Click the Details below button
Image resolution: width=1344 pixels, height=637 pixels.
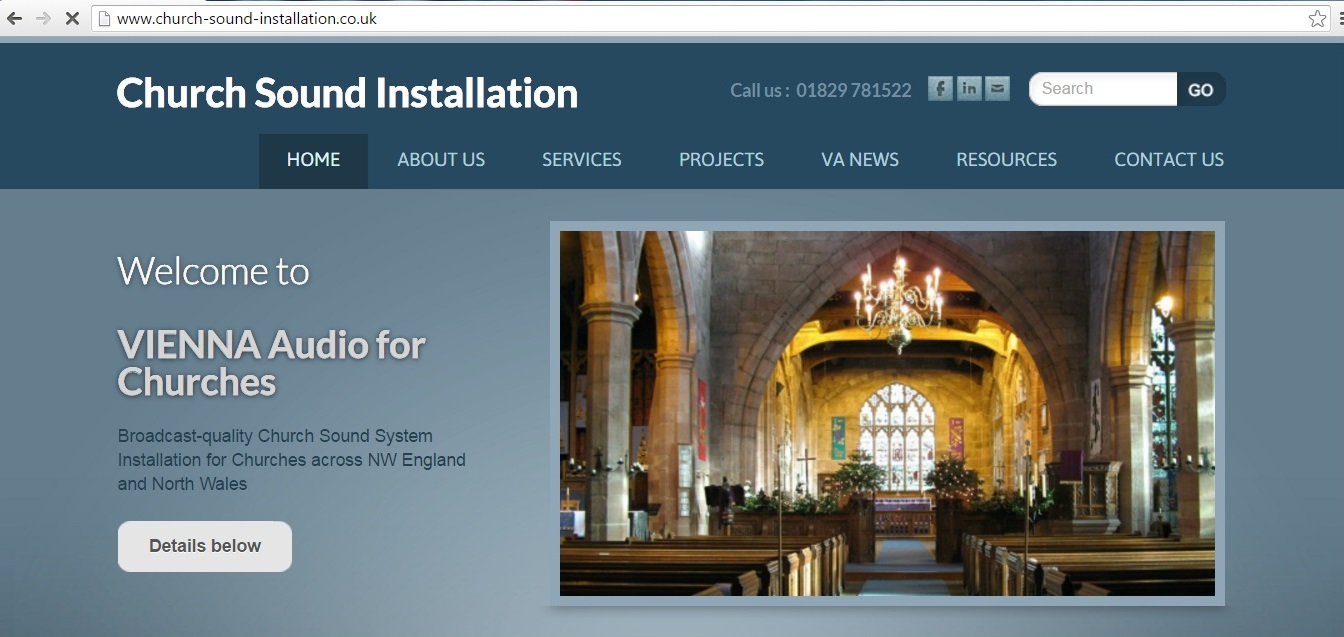tap(205, 546)
